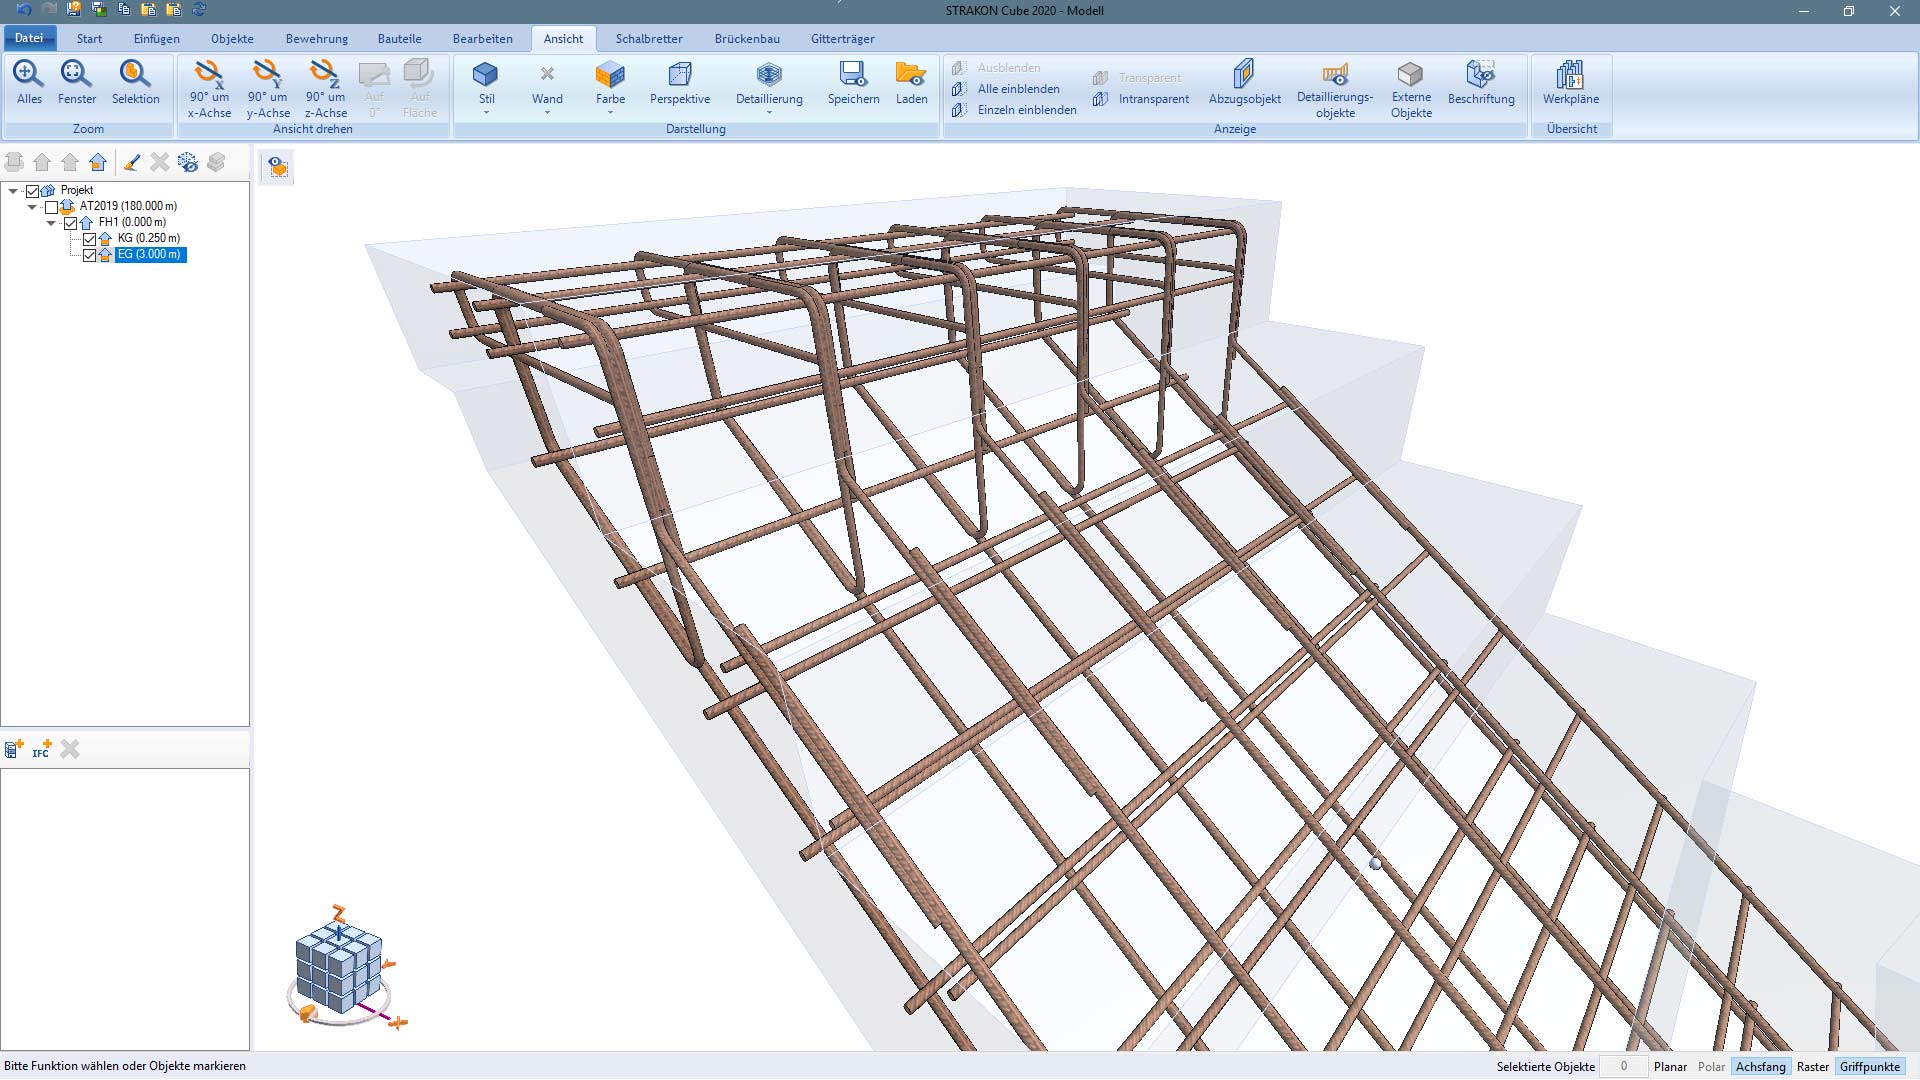Toggle Griffpunkte in the status bar

pos(1869,1067)
